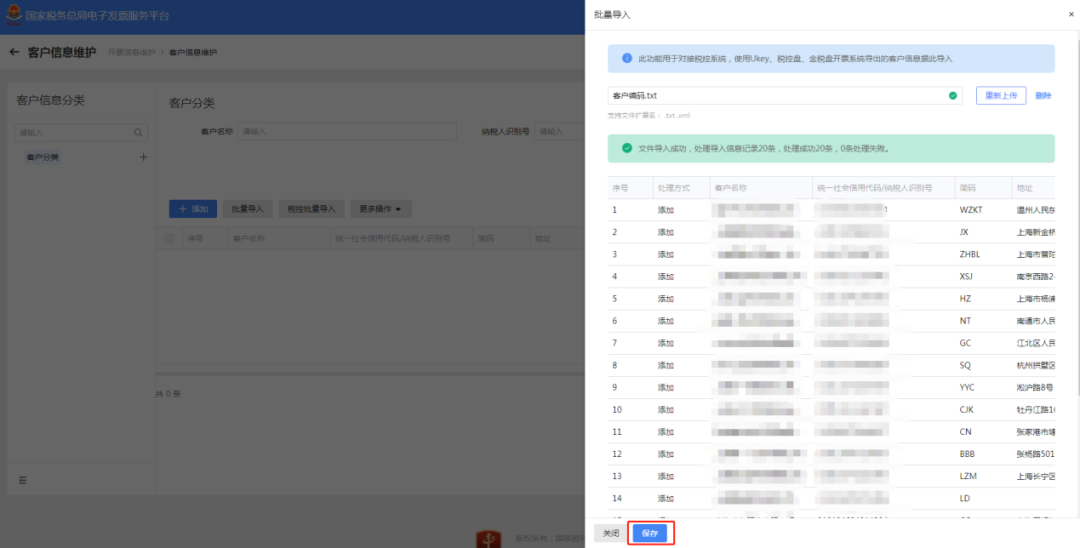Click the BBB code cell
This screenshot has width=1080, height=548.
click(x=967, y=454)
